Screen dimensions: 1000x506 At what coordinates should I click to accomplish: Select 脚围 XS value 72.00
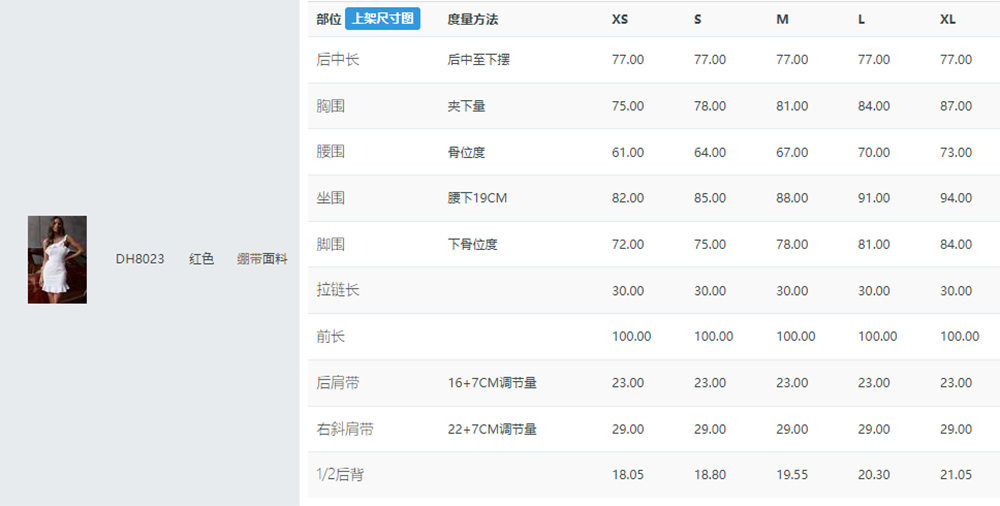click(628, 244)
